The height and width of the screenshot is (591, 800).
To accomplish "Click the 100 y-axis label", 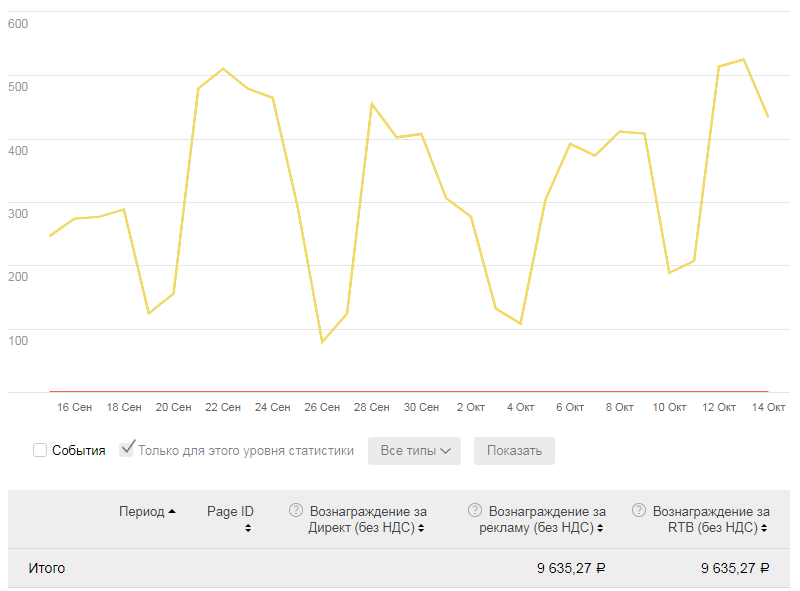I will (18, 340).
